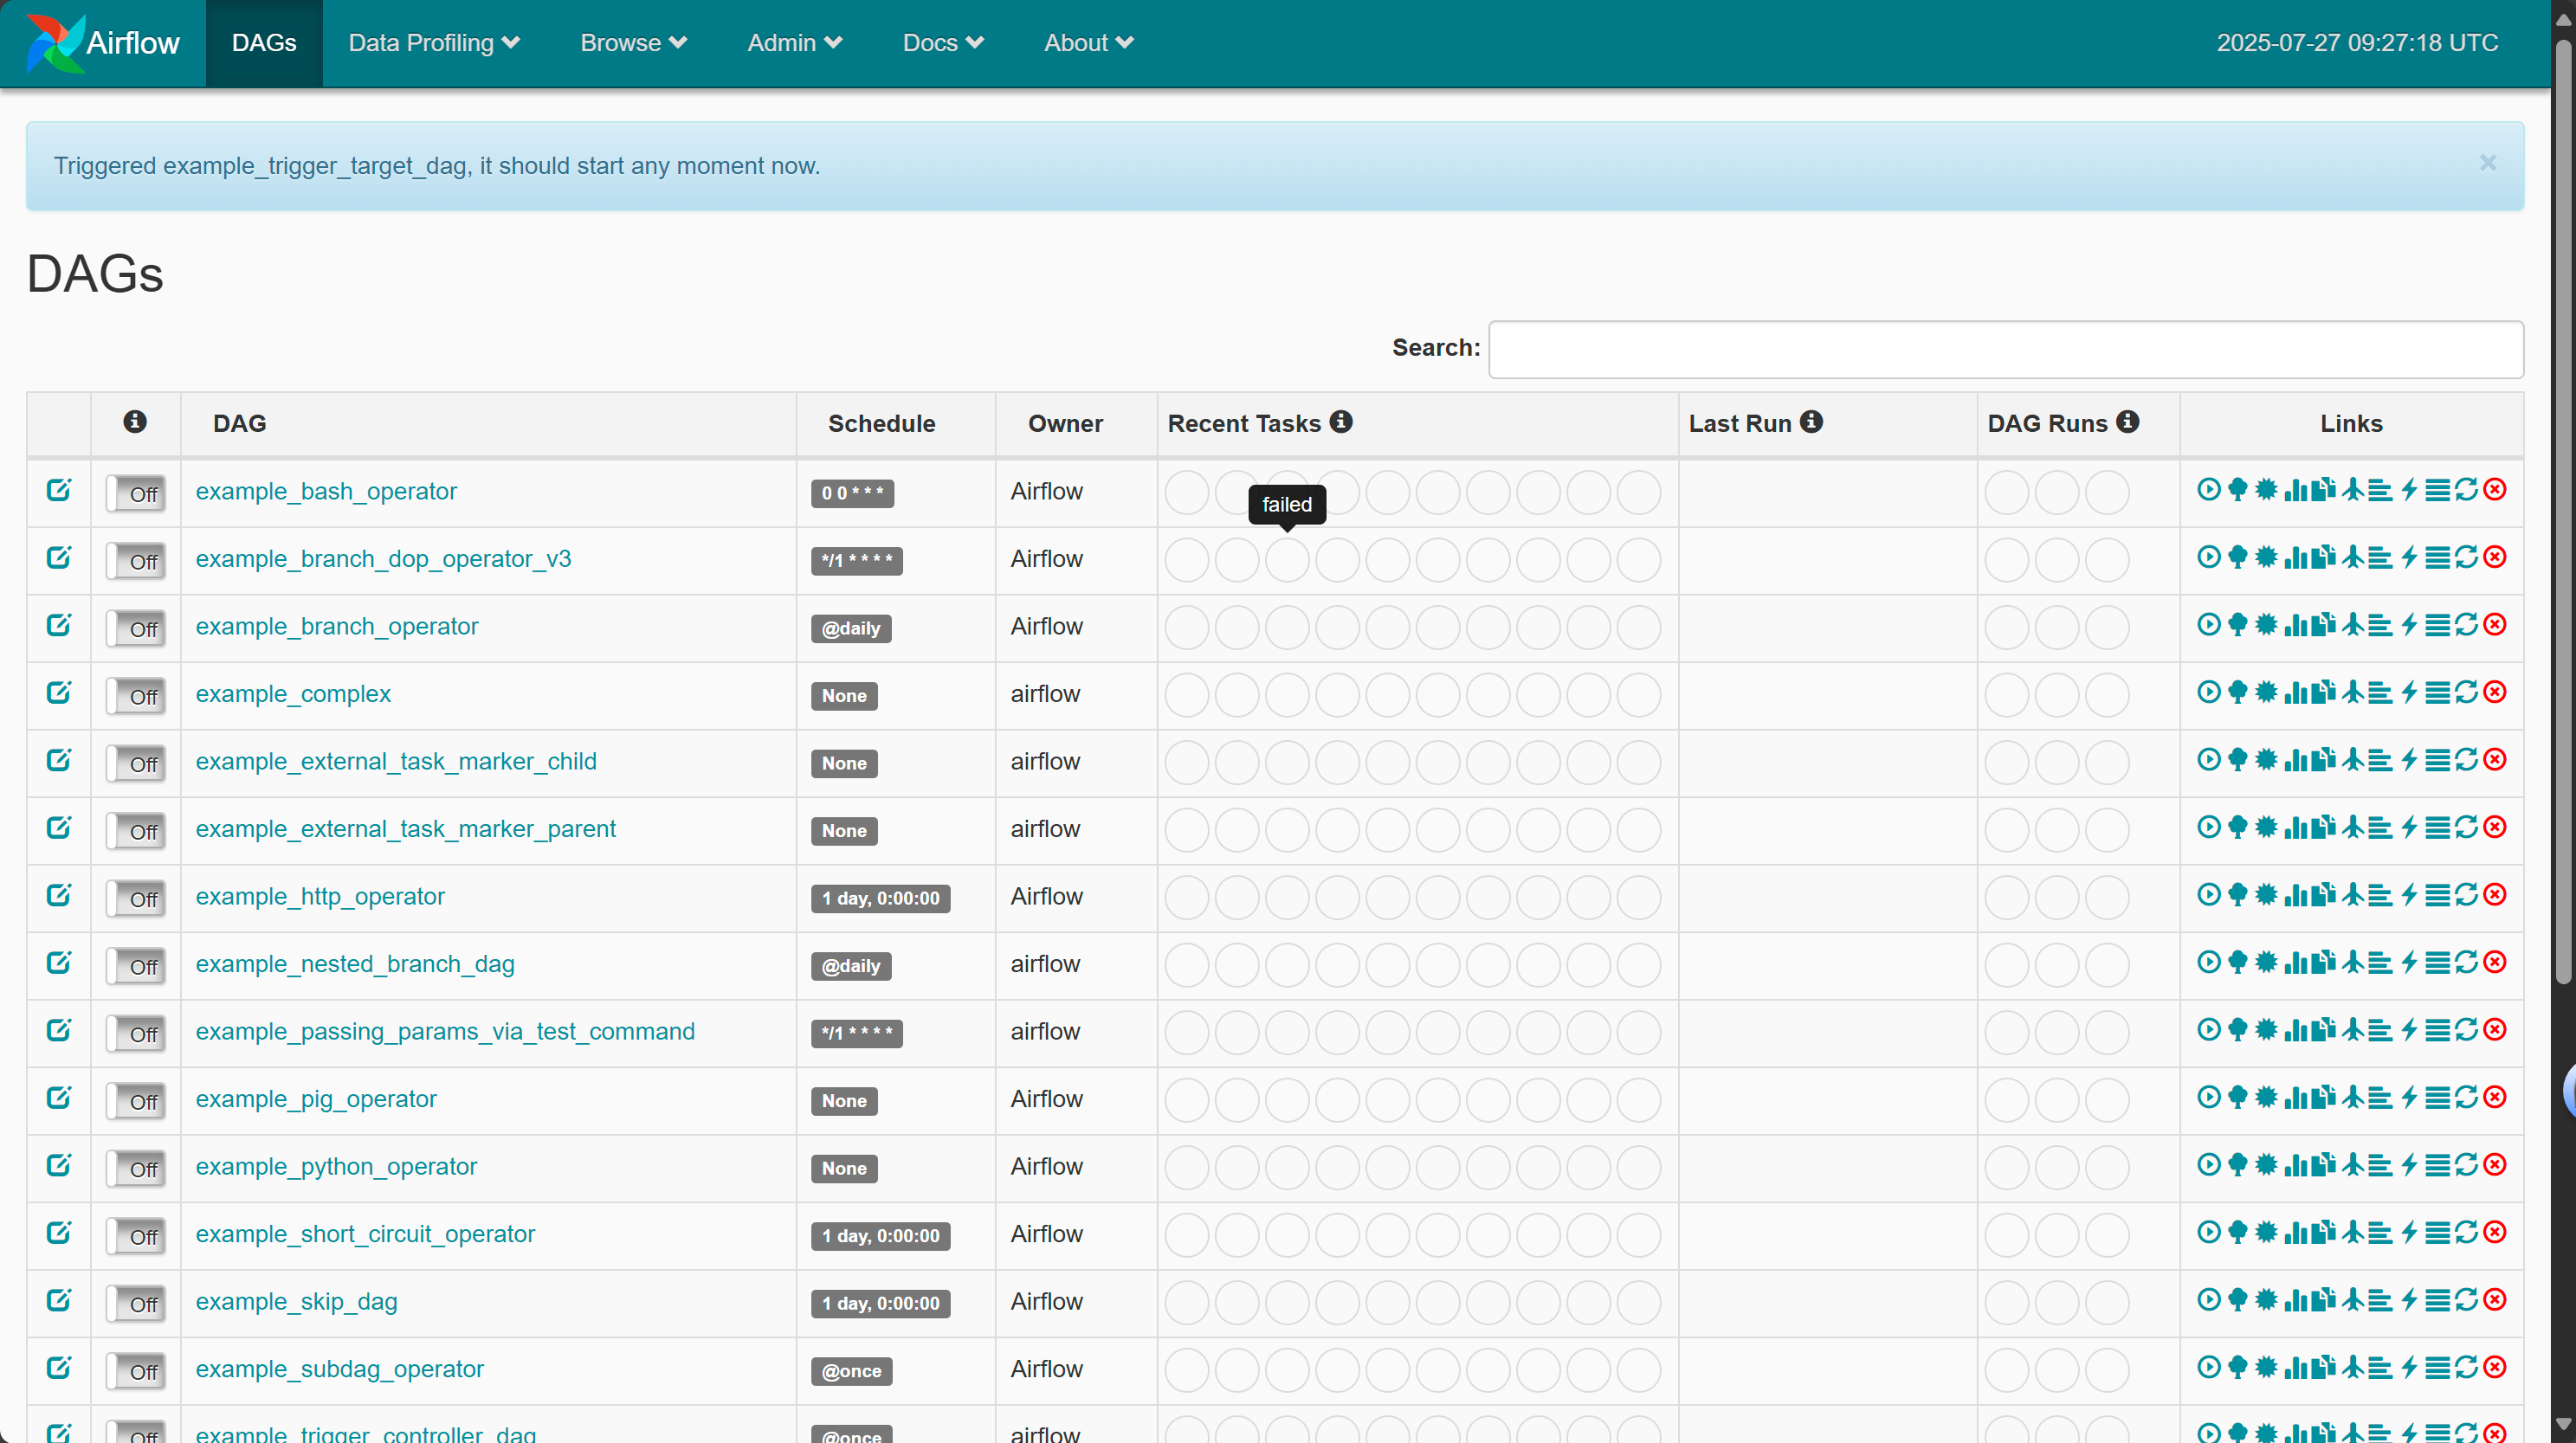
Task: Refresh example_passing_params_via_test_command with refresh icon
Action: (x=2467, y=1029)
